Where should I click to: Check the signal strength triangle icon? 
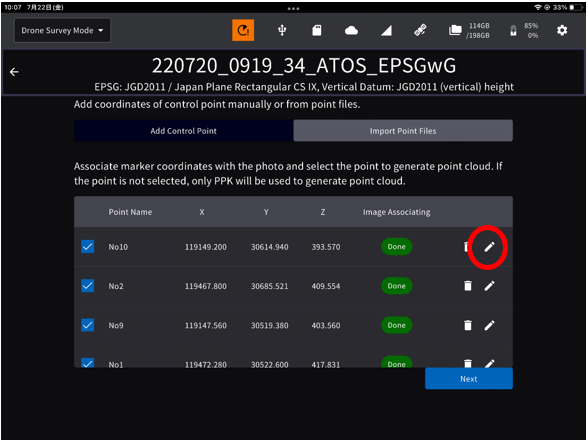coord(386,30)
